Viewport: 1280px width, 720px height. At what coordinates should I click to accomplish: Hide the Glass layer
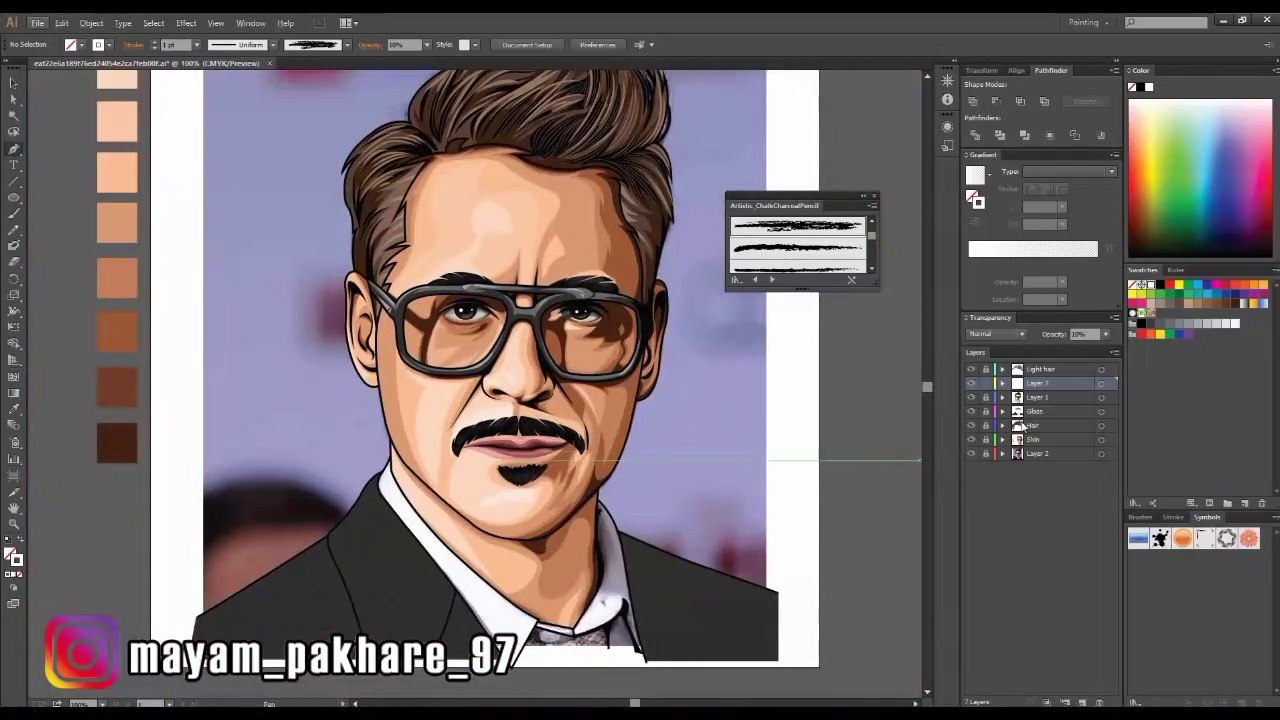tap(971, 411)
